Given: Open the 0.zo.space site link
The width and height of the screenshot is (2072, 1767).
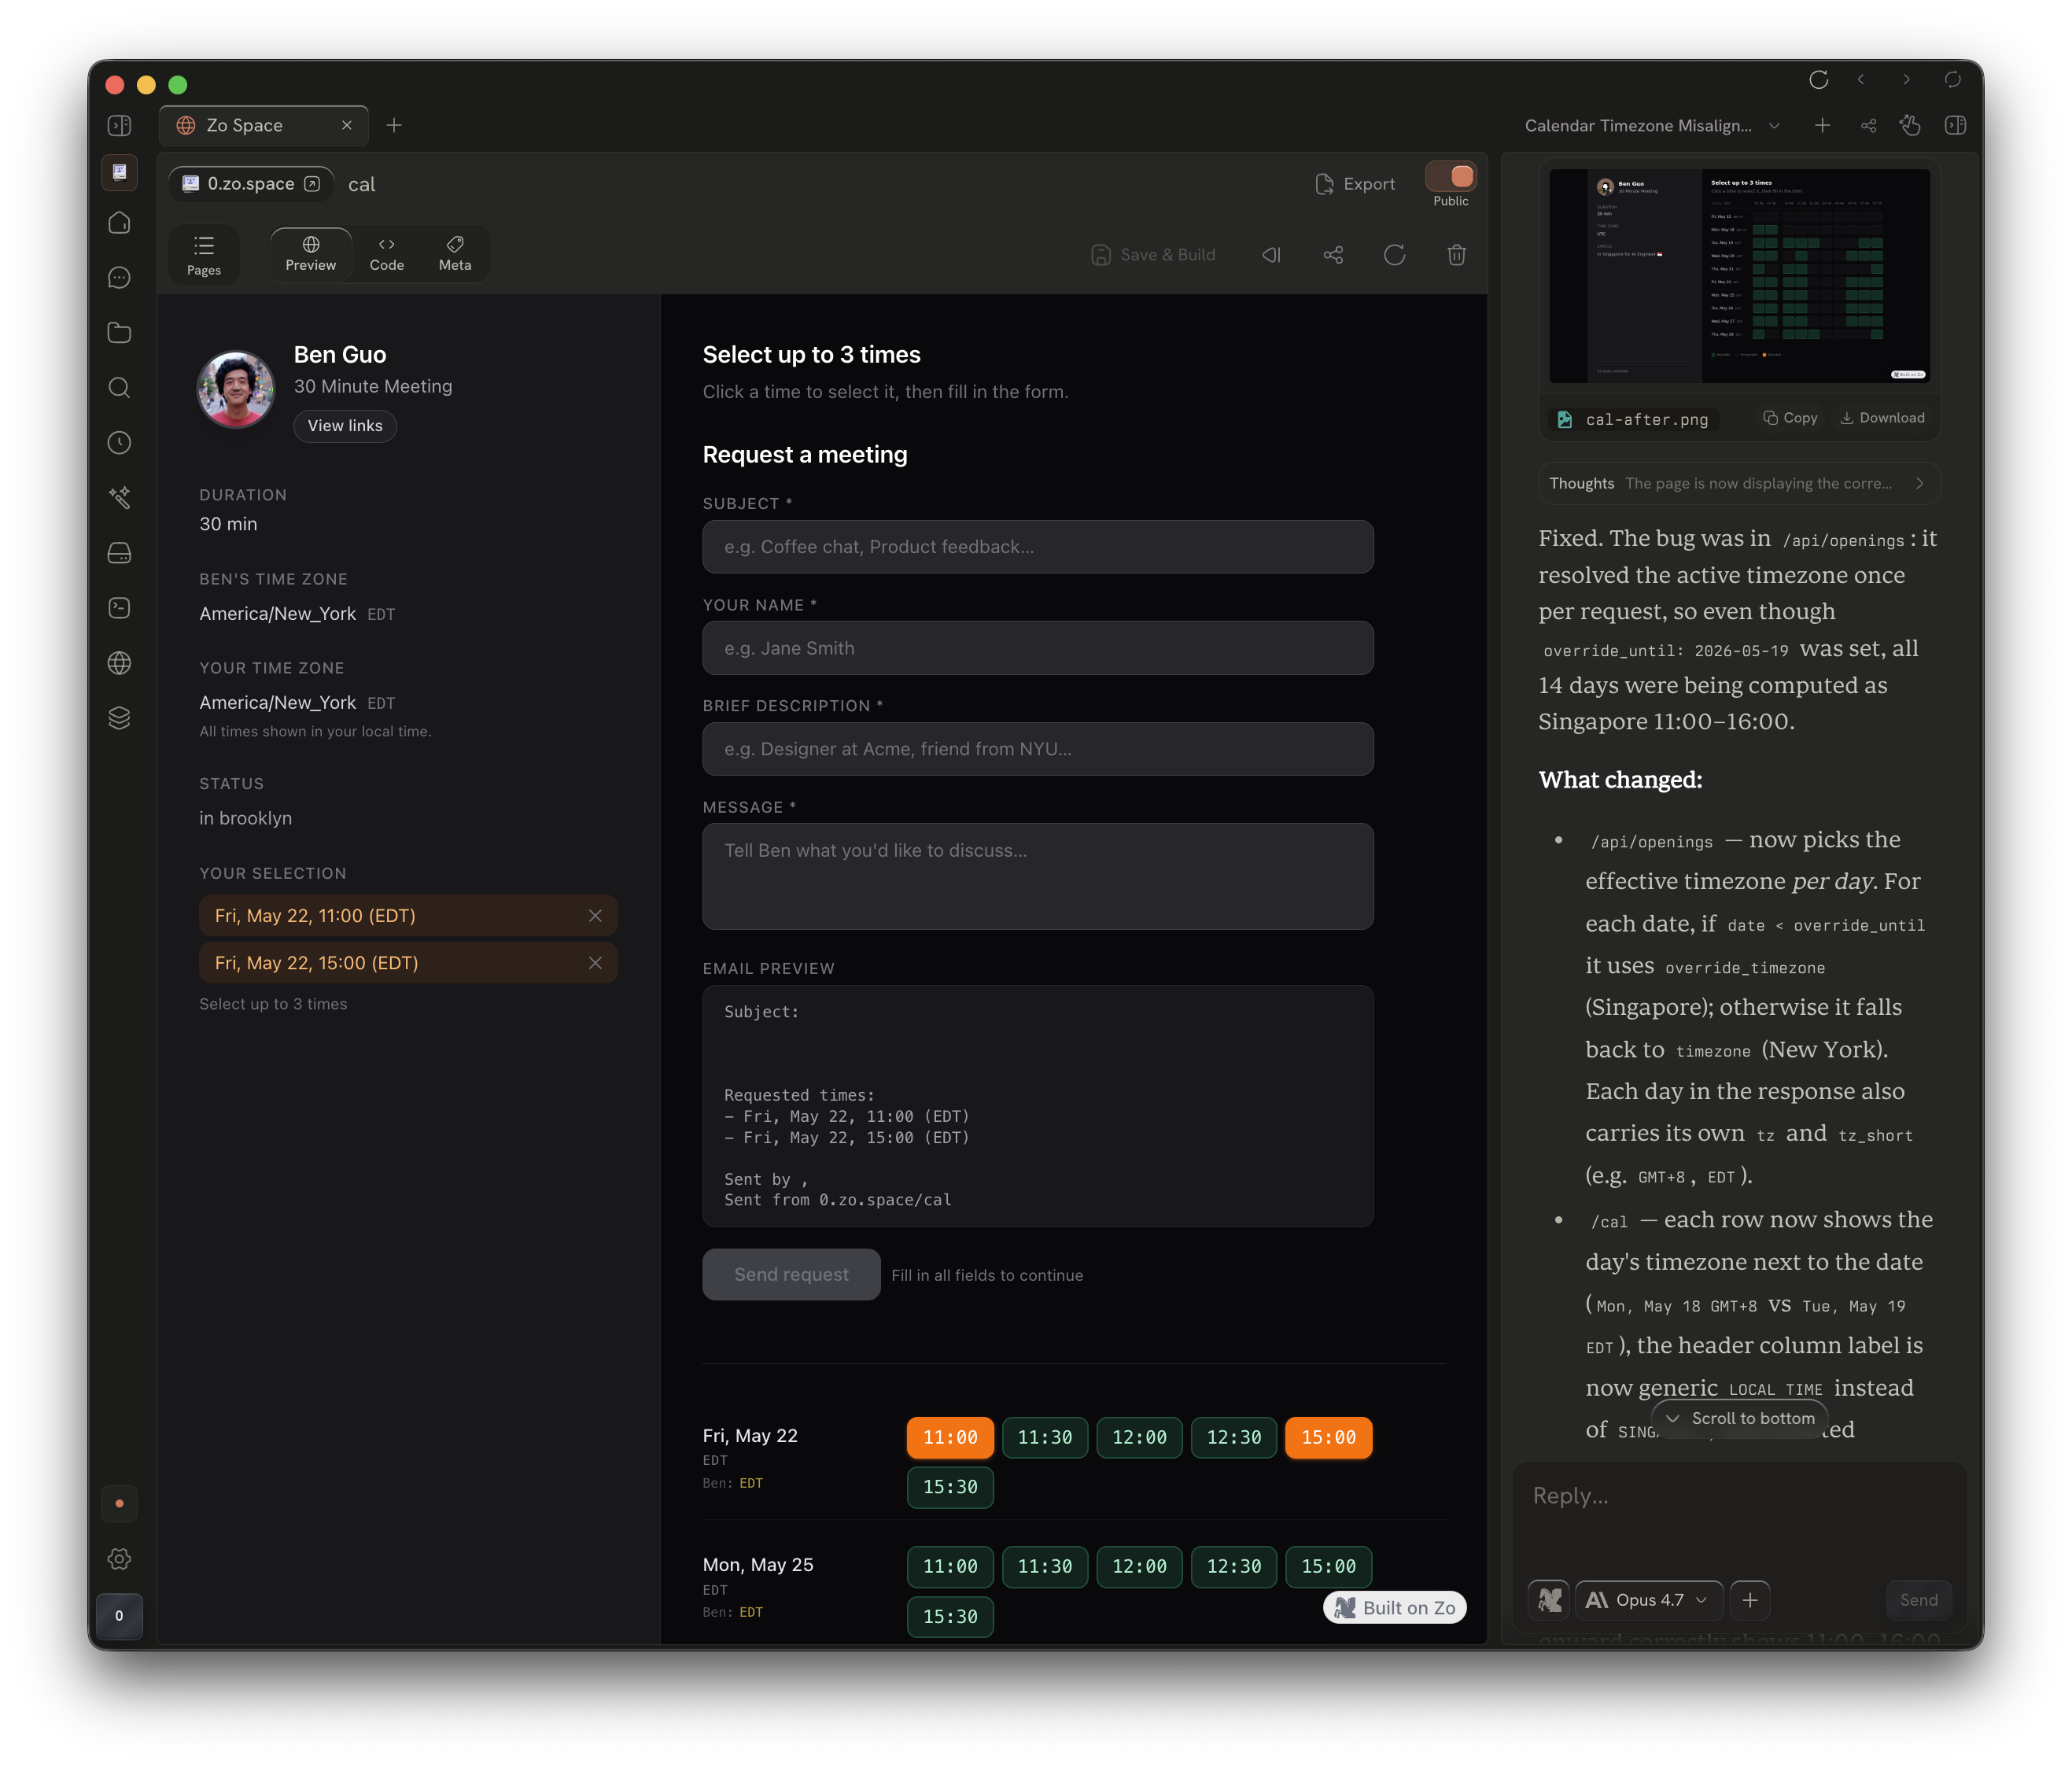Looking at the screenshot, I should (x=251, y=184).
